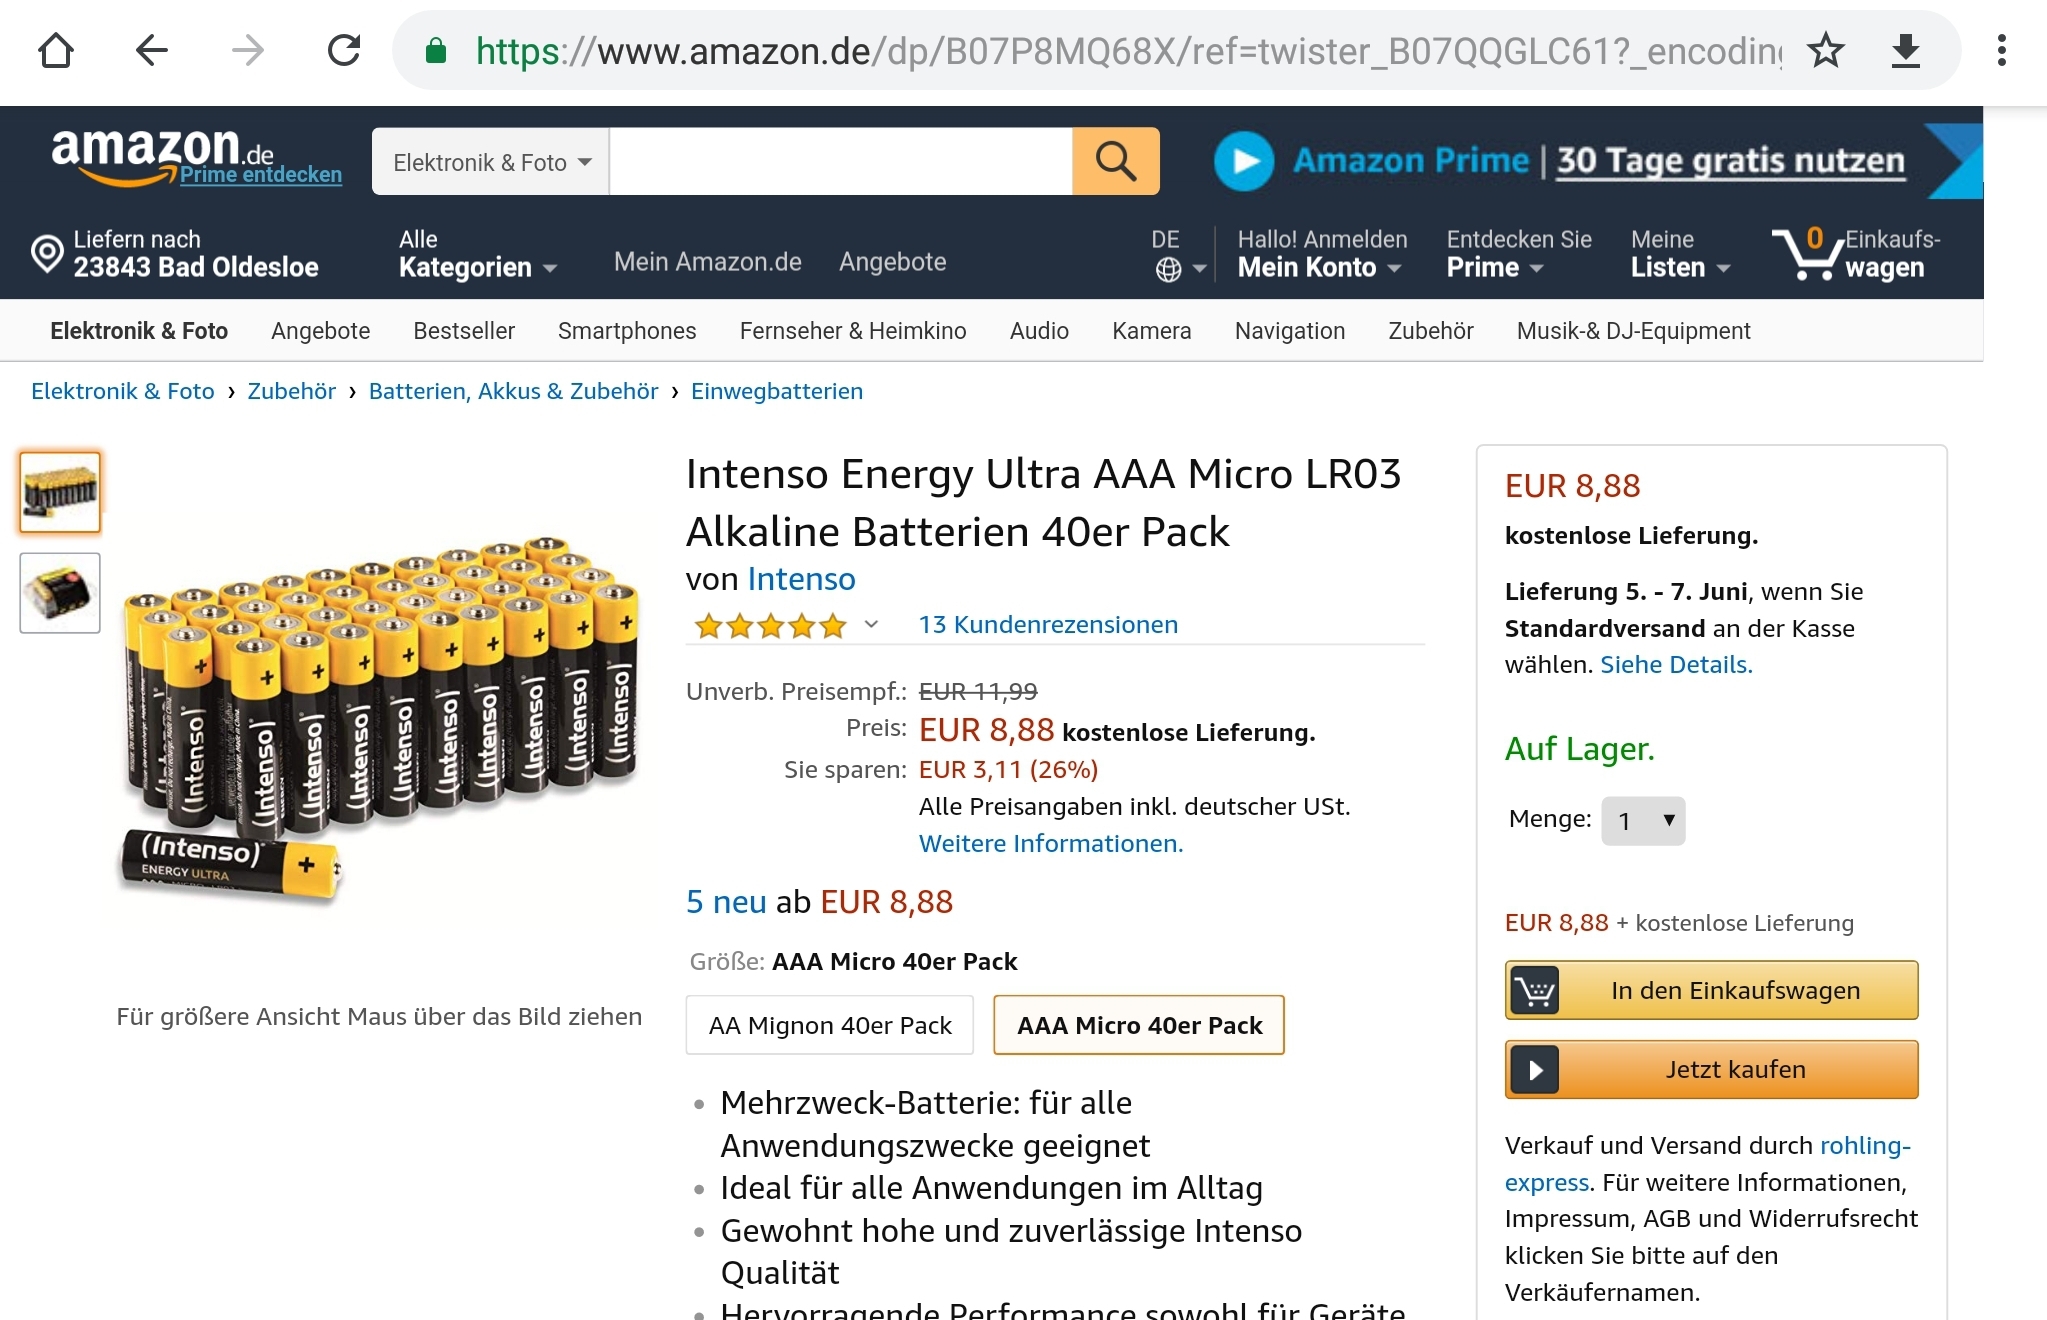This screenshot has height=1320, width=2047.
Task: Open the Menge quantity dropdown
Action: [1643, 821]
